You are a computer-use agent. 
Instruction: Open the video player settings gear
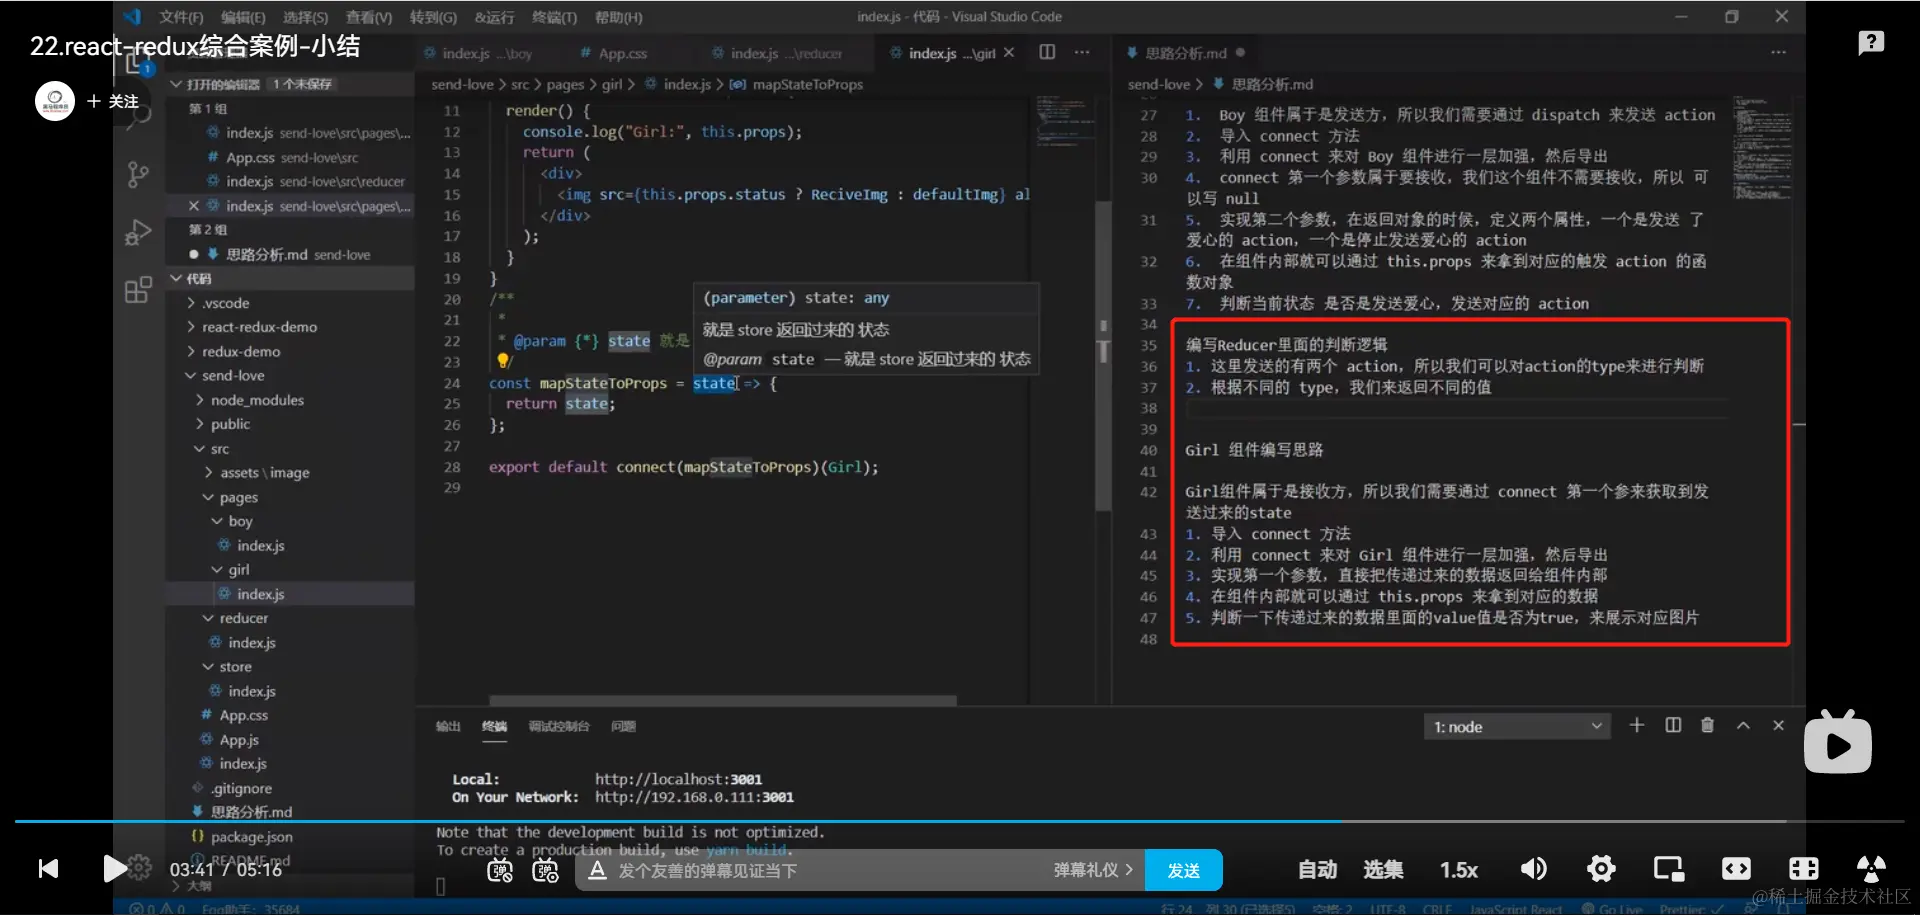tap(1601, 869)
